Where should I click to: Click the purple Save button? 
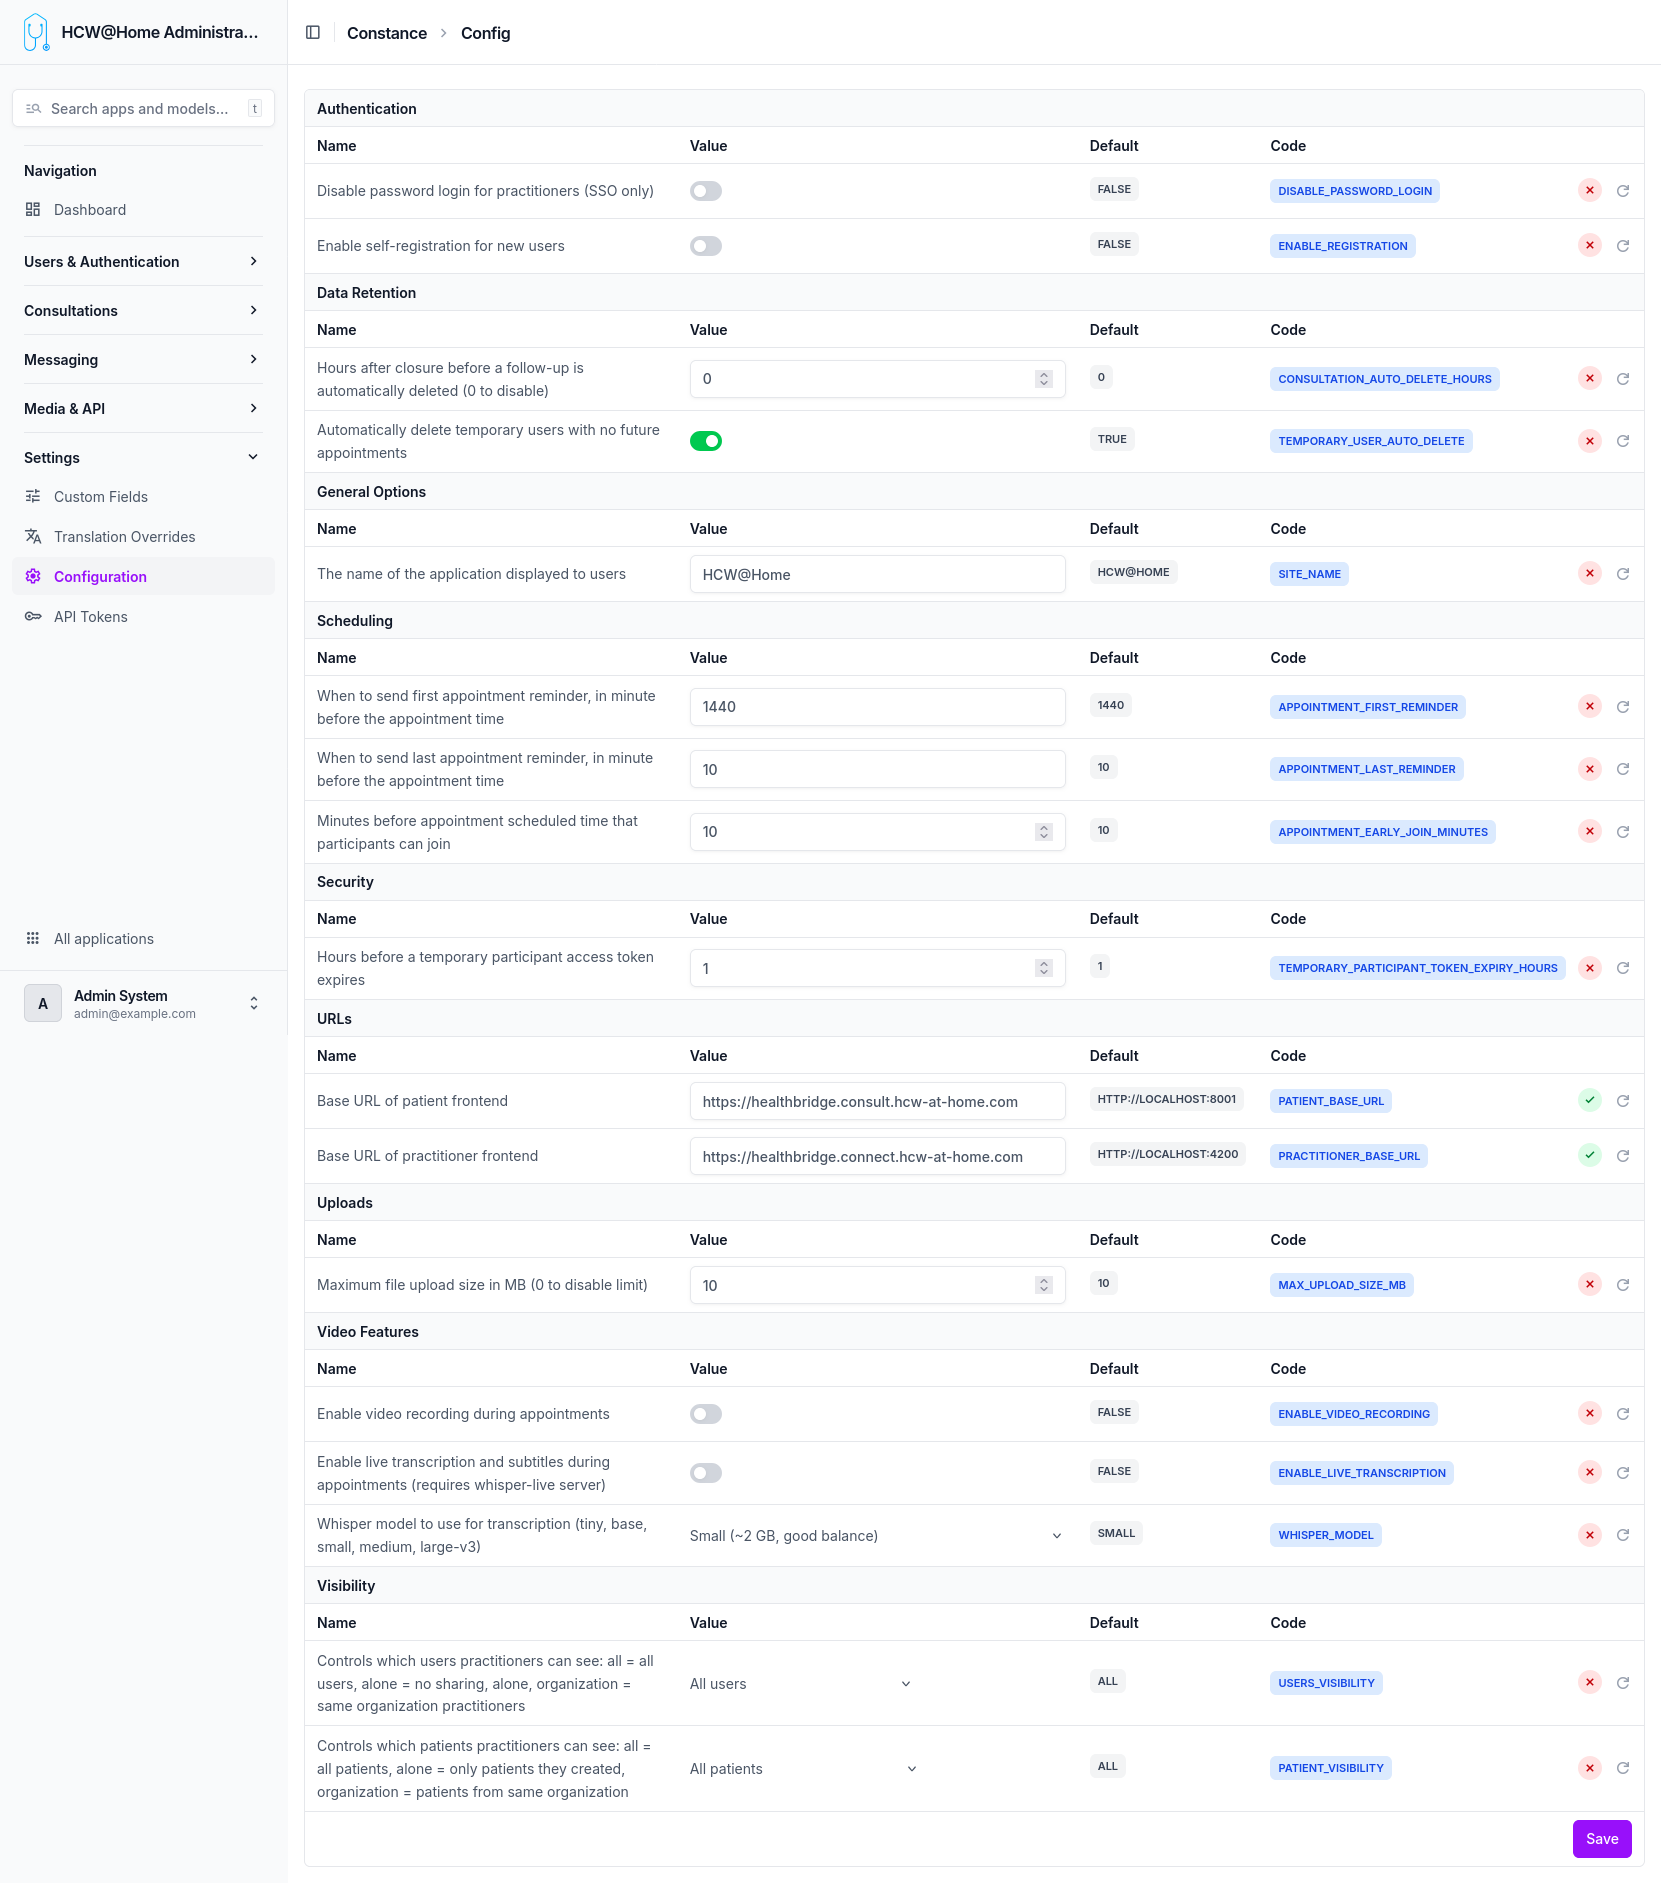[x=1601, y=1839]
